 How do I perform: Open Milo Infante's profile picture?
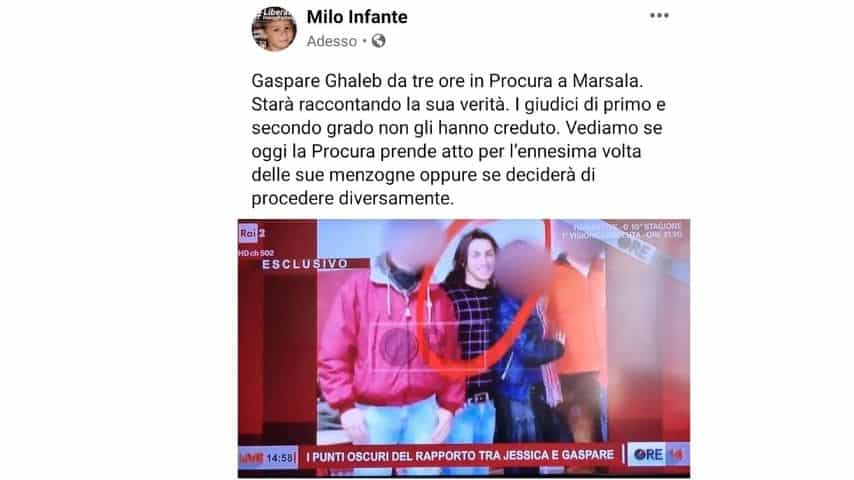click(x=274, y=29)
